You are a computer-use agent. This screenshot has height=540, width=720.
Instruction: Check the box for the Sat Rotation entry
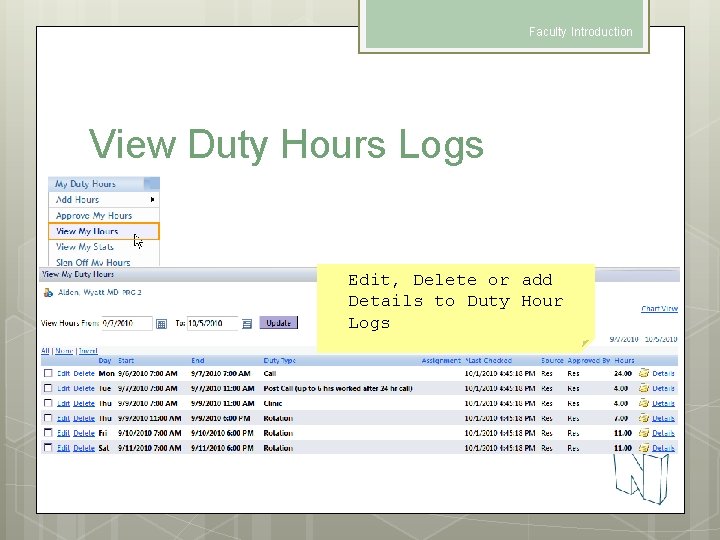coord(48,447)
